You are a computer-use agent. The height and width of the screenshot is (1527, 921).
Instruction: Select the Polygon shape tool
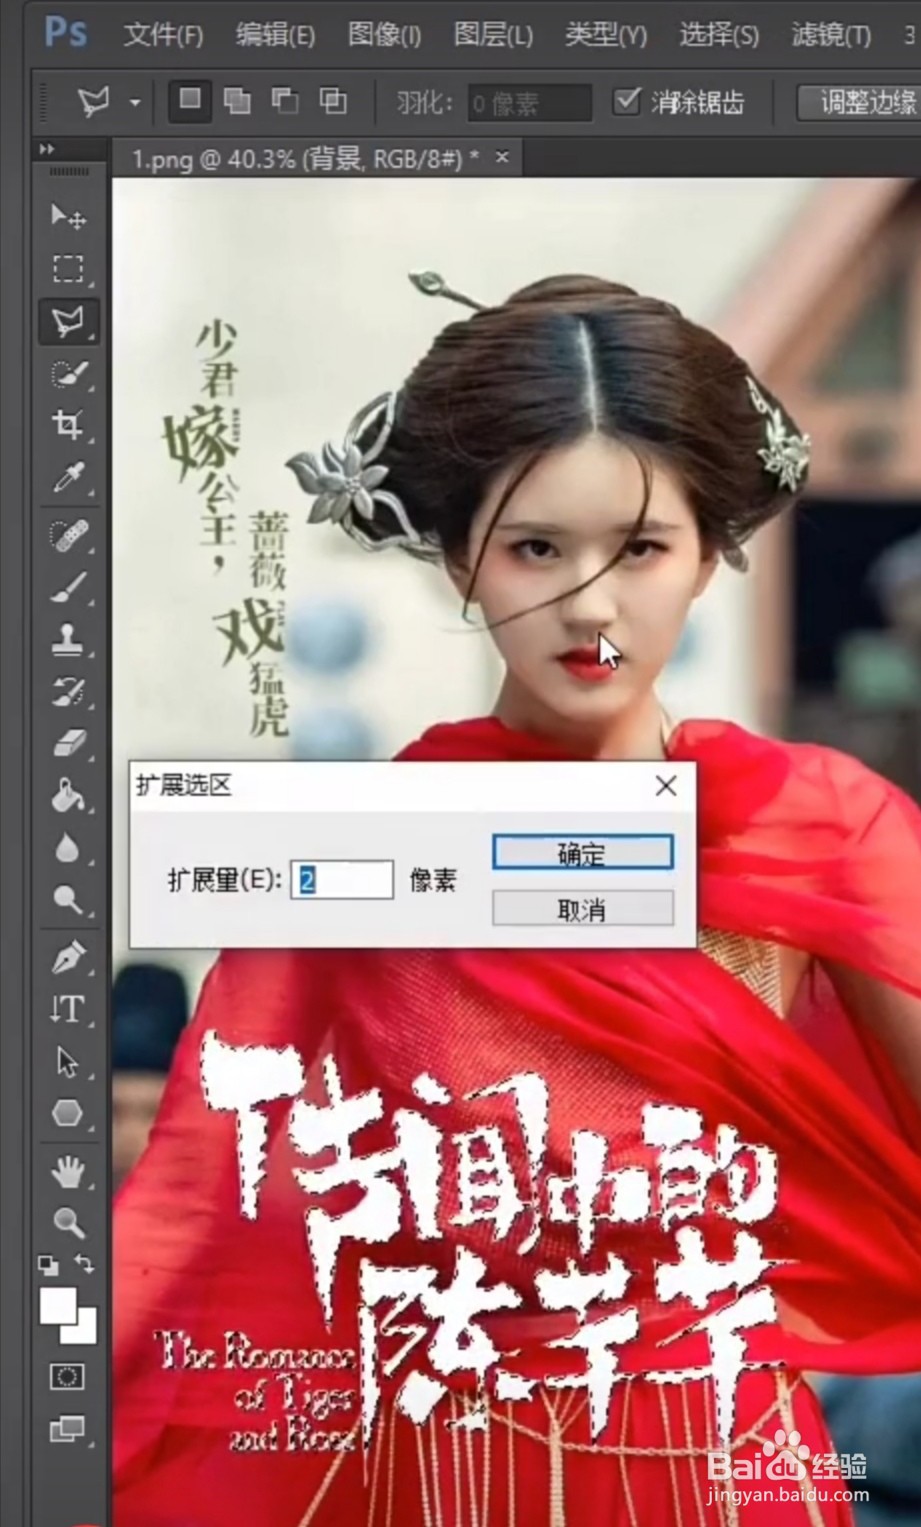[68, 1113]
